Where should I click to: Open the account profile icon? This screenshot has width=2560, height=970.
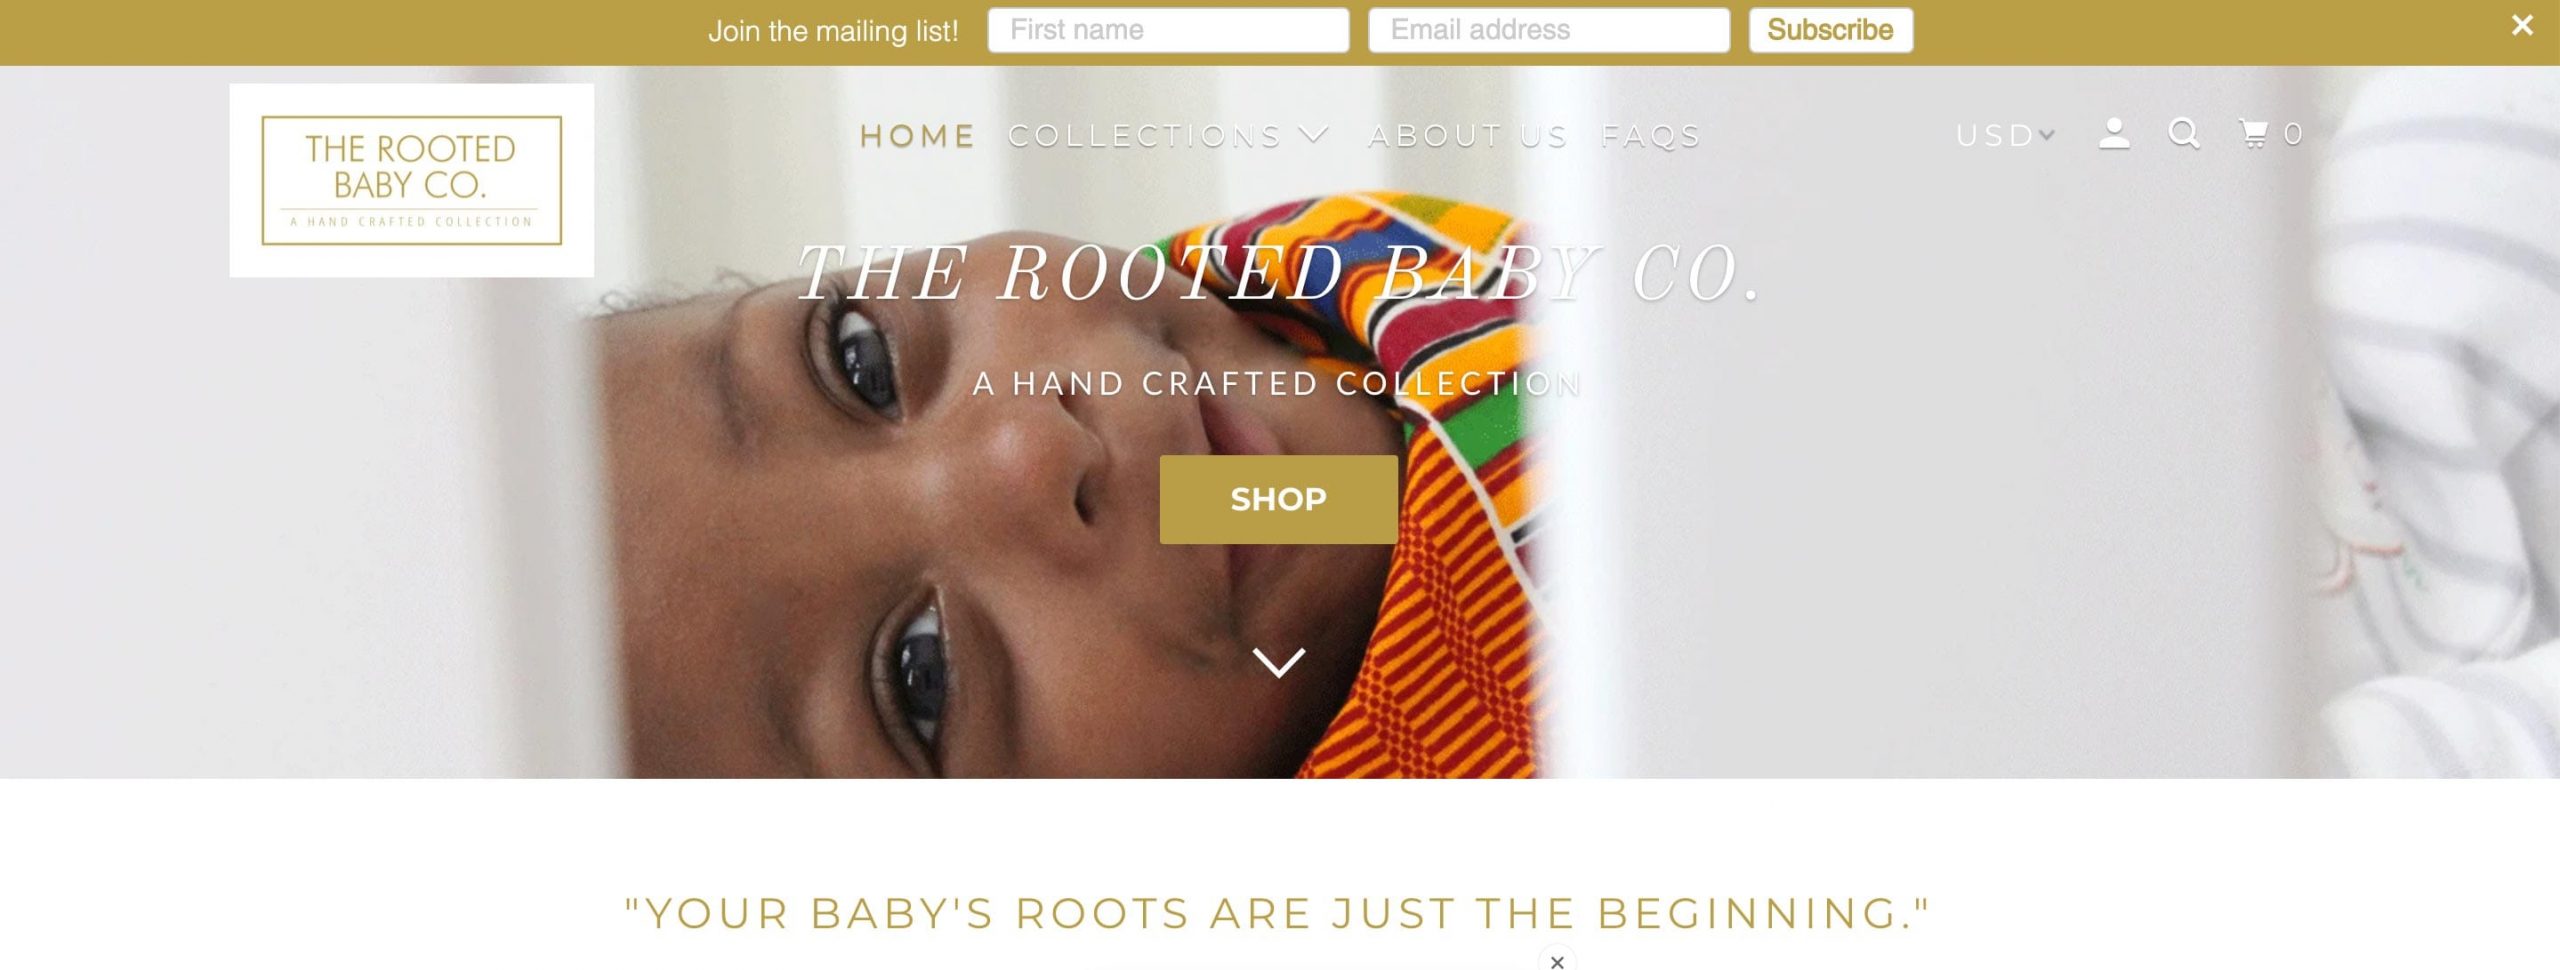pyautogui.click(x=2113, y=134)
